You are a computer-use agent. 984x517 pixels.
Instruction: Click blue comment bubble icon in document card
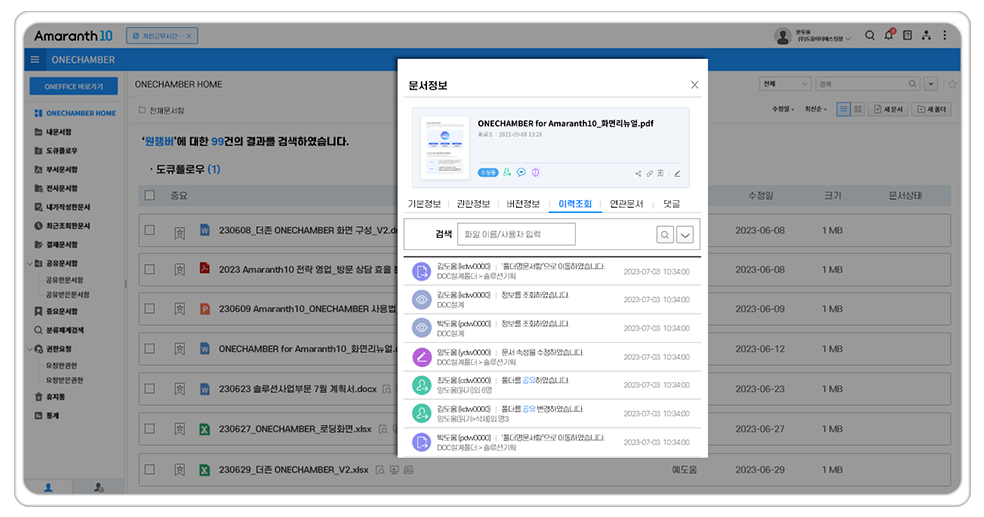521,173
